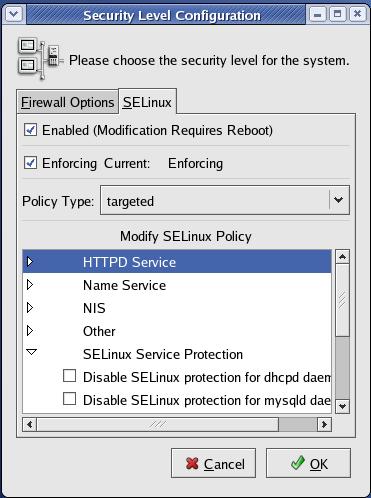Click the network security level icon
The width and height of the screenshot is (371, 498).
click(40, 59)
